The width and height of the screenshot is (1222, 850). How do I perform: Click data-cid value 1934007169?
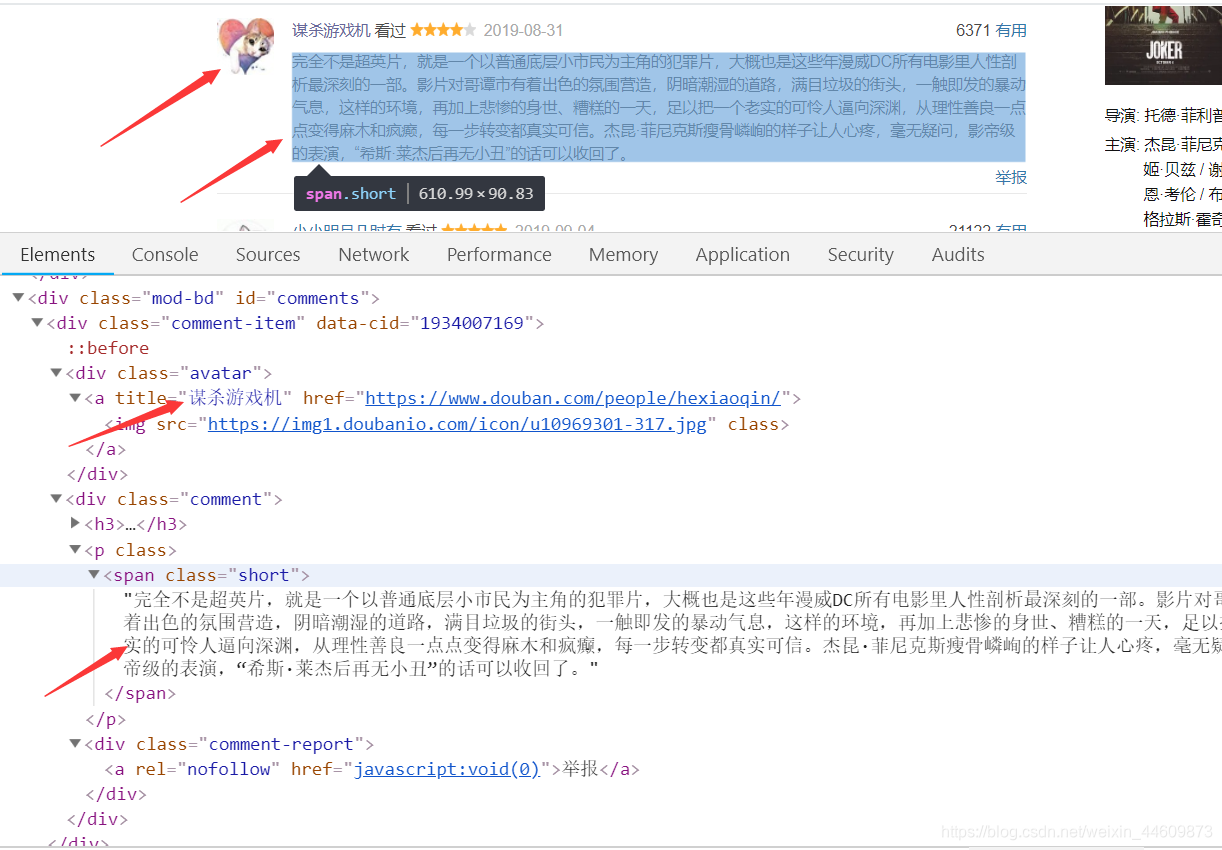472,323
